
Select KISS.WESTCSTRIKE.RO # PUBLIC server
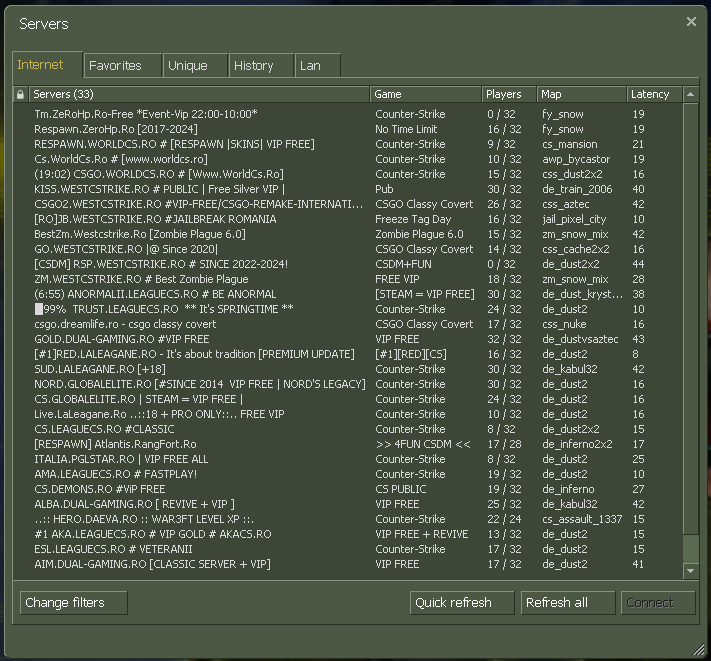point(348,189)
